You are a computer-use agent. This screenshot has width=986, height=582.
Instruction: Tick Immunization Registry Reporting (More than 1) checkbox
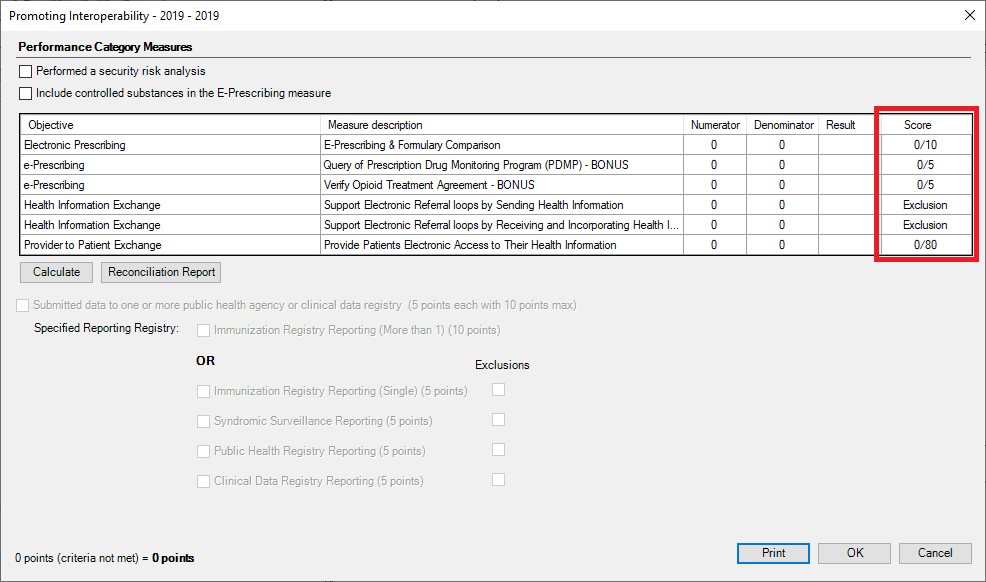coord(203,331)
